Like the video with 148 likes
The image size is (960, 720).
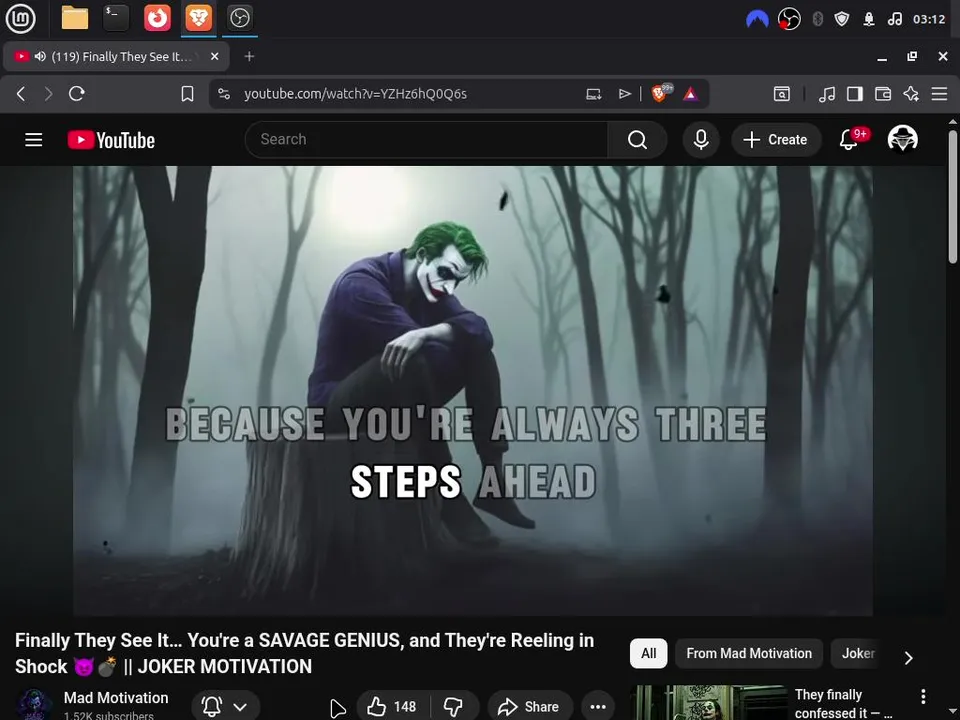click(392, 707)
